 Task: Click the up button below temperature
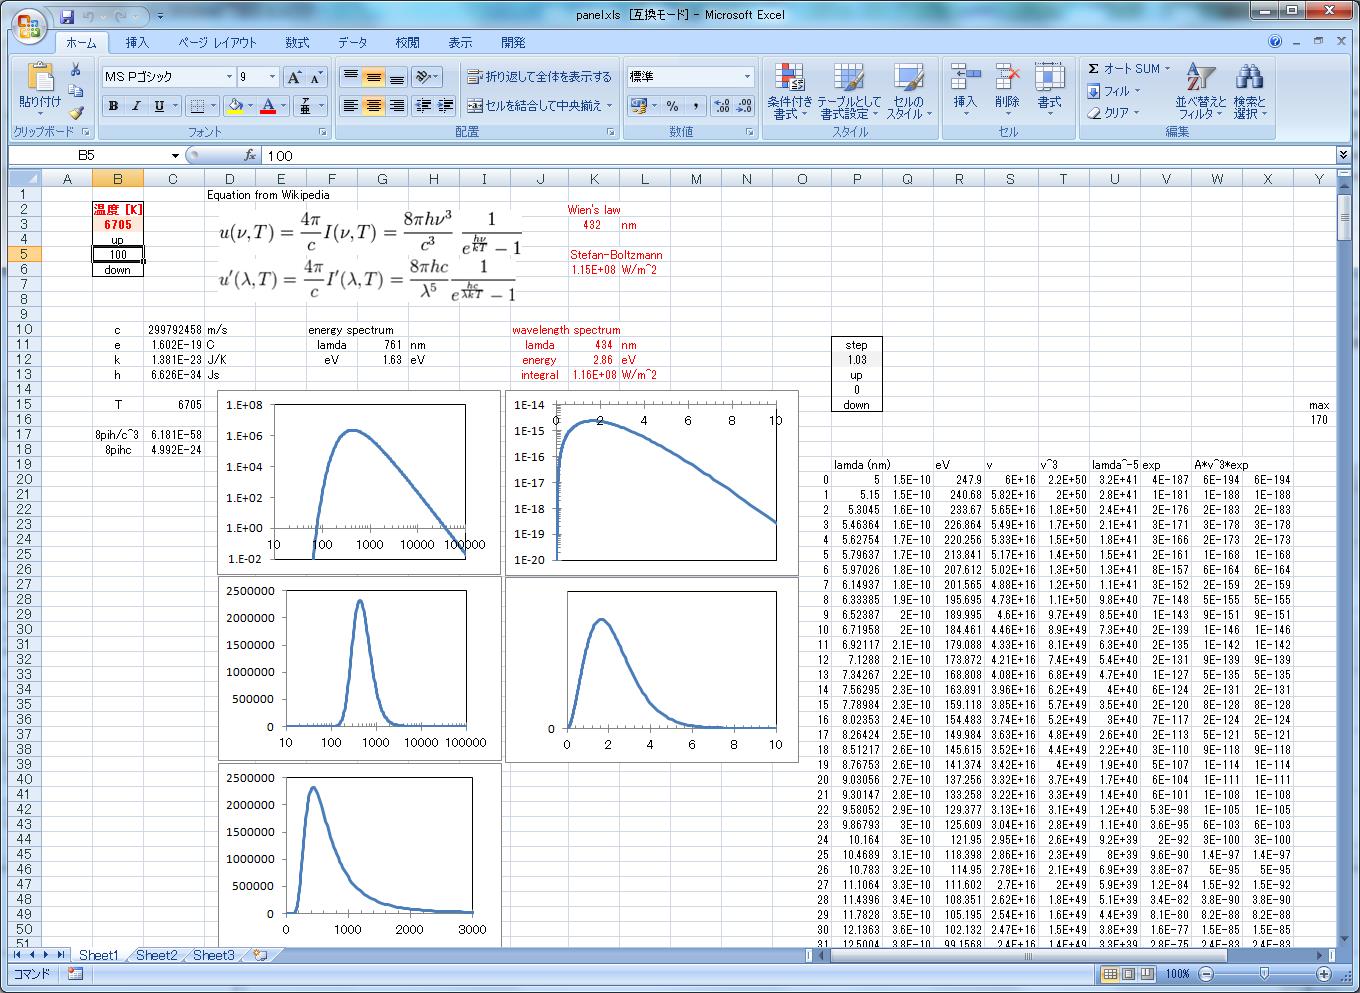[x=117, y=240]
